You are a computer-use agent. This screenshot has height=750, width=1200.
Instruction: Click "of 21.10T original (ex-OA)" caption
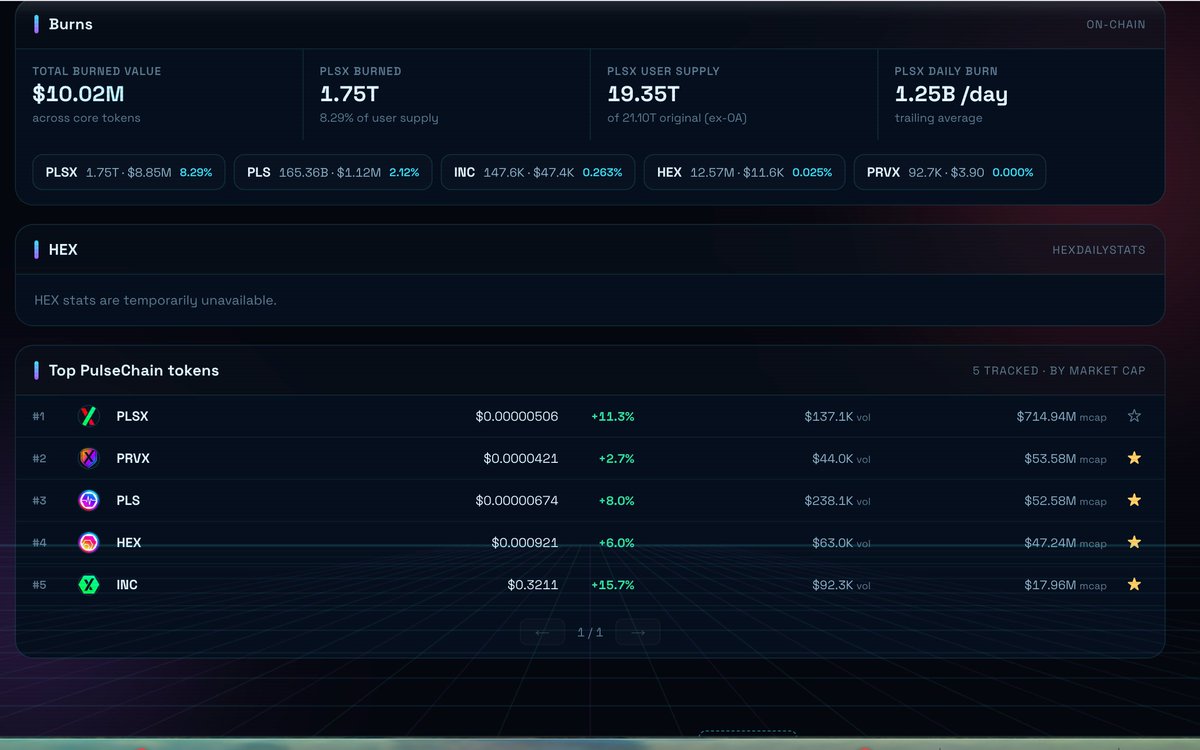[x=677, y=118]
